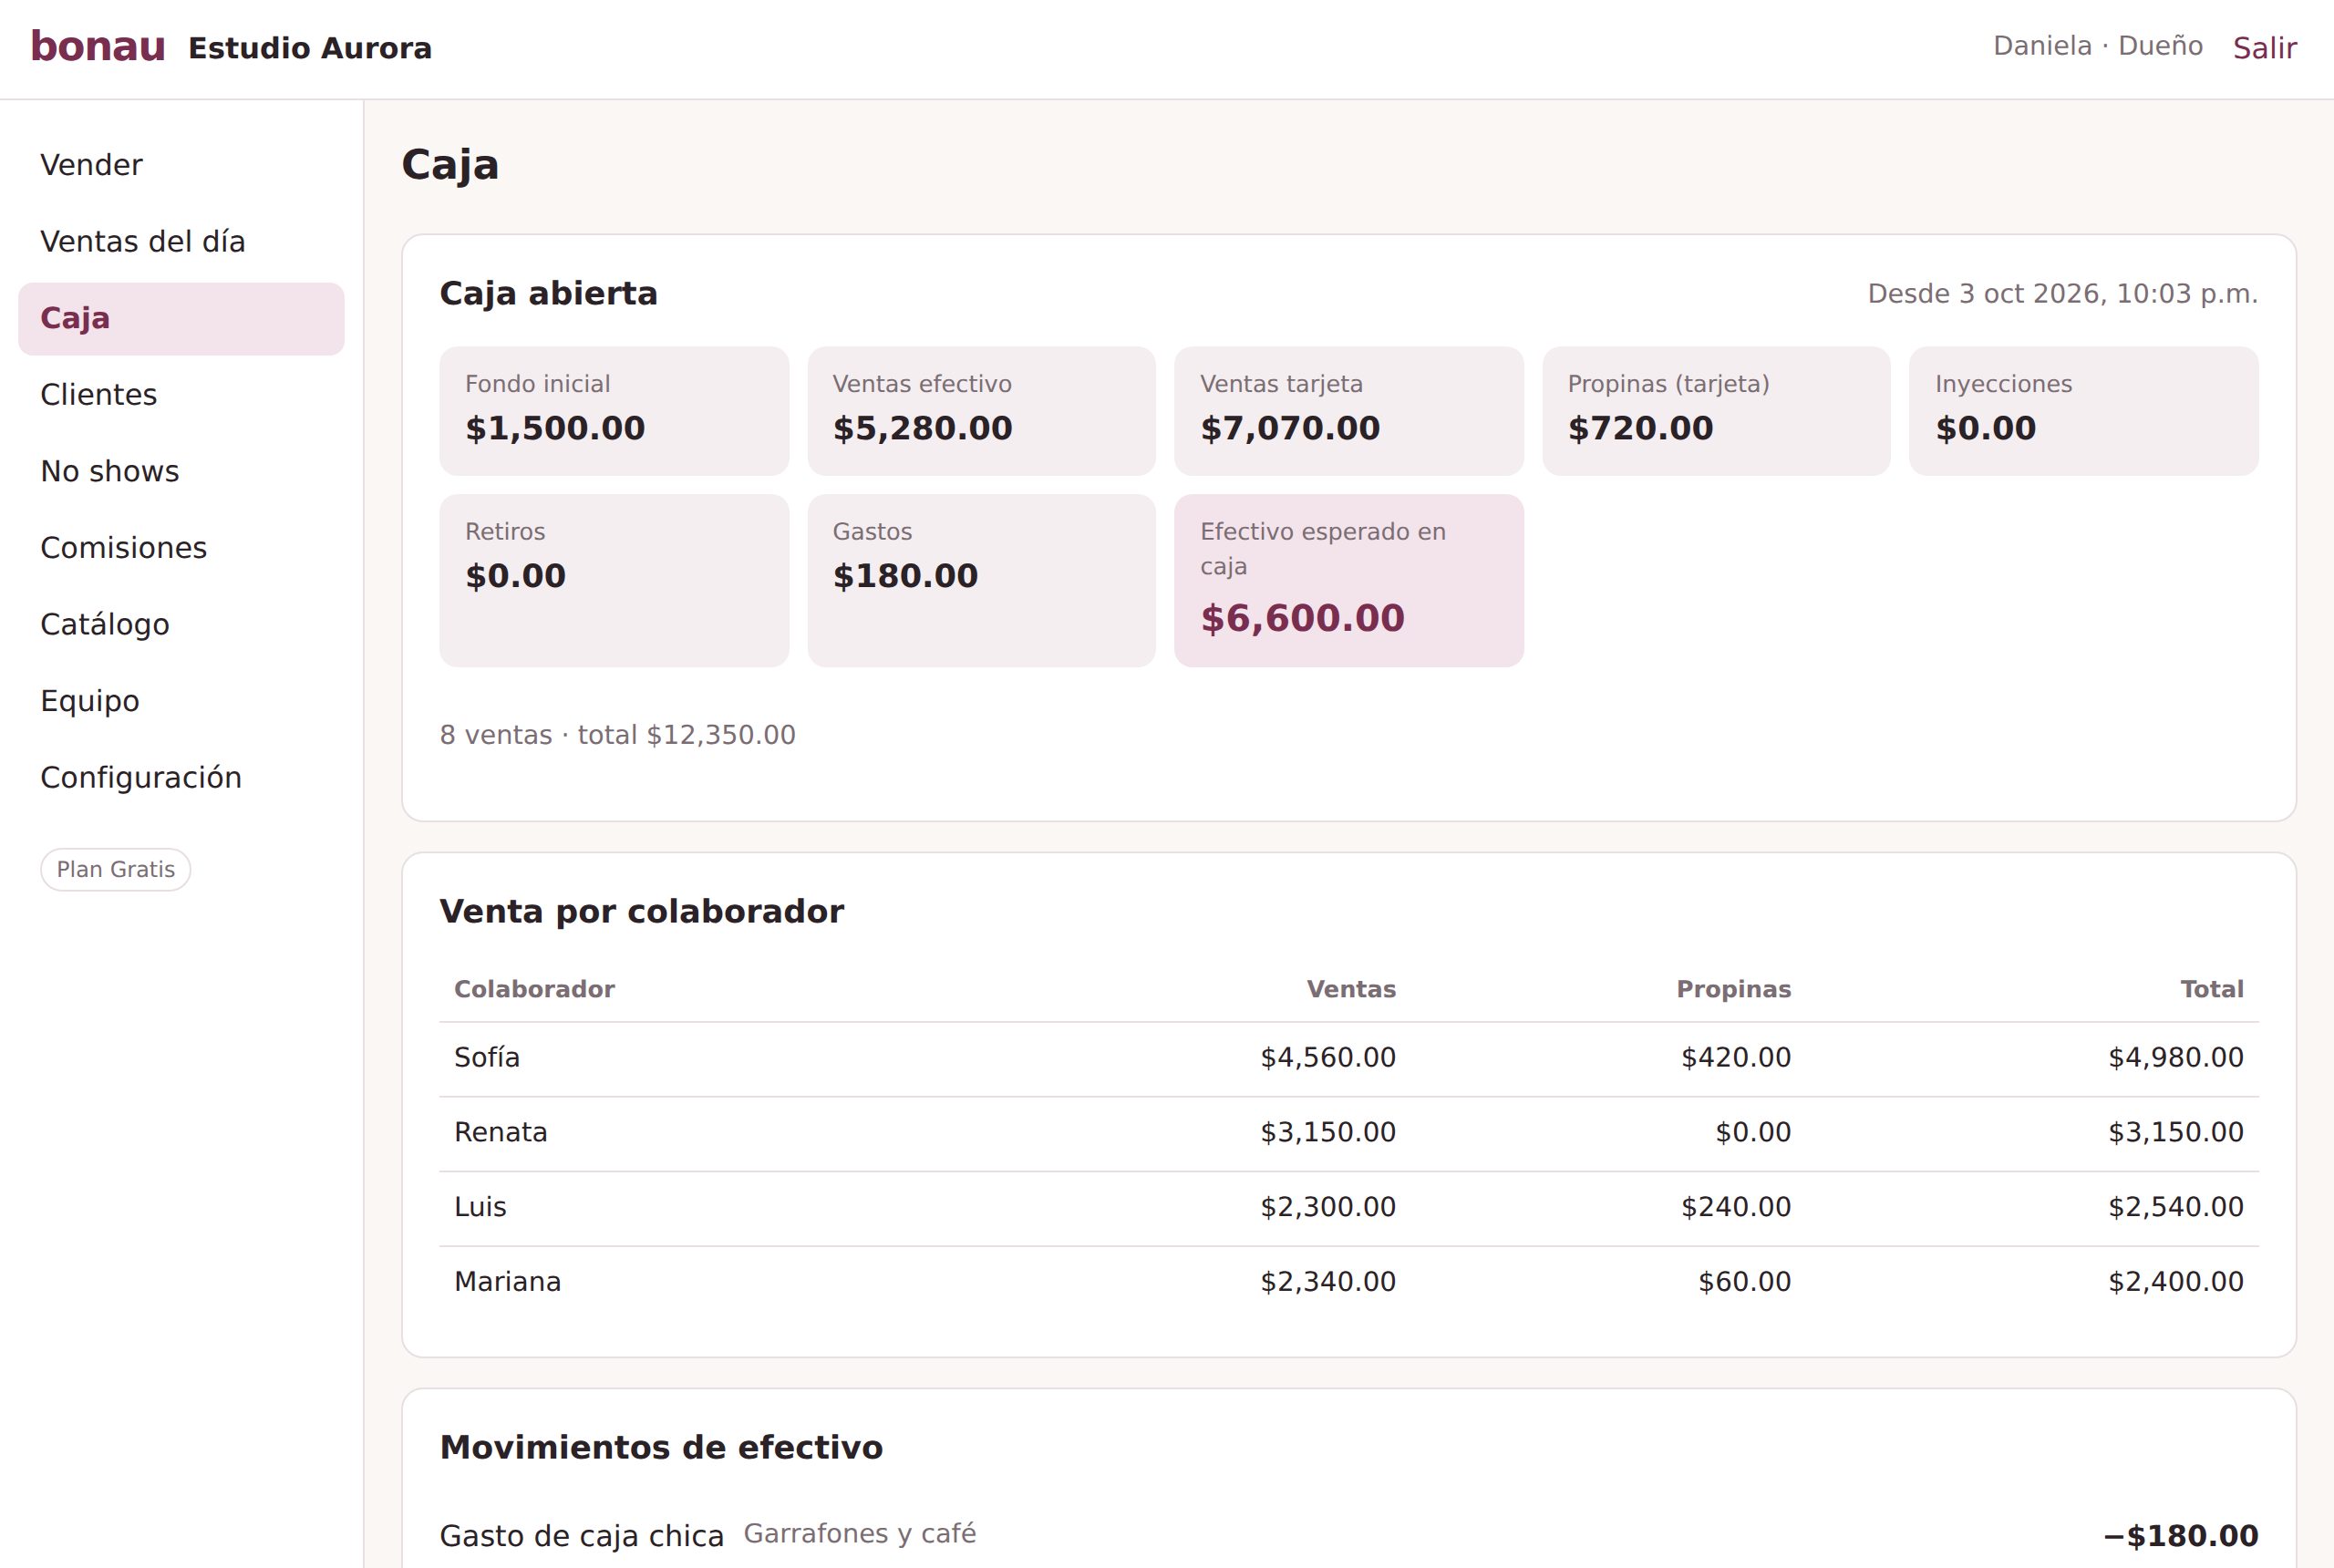2334x1568 pixels.
Task: Click Renata's sales $3,150.00 in Ventas column
Action: (x=1328, y=1132)
